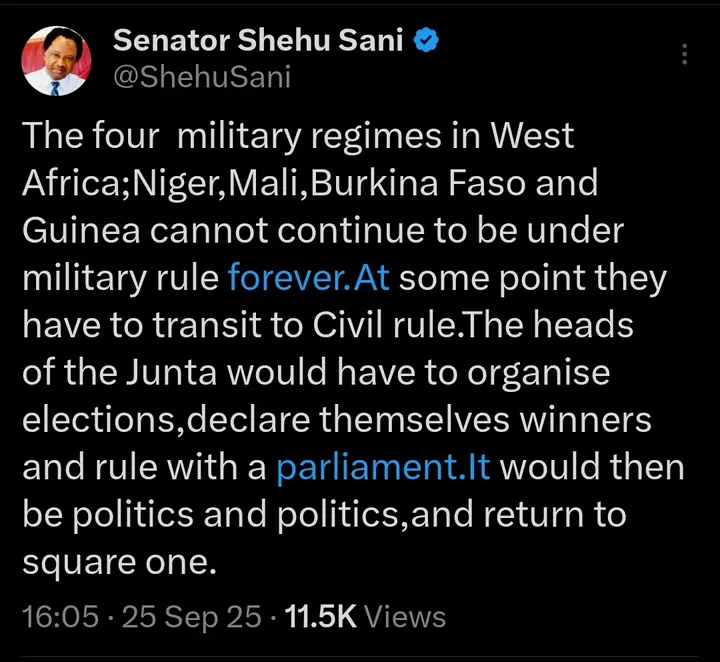Viewport: 720px width, 662px height.
Task: Click the 25 Sep 25 date
Action: point(191,615)
